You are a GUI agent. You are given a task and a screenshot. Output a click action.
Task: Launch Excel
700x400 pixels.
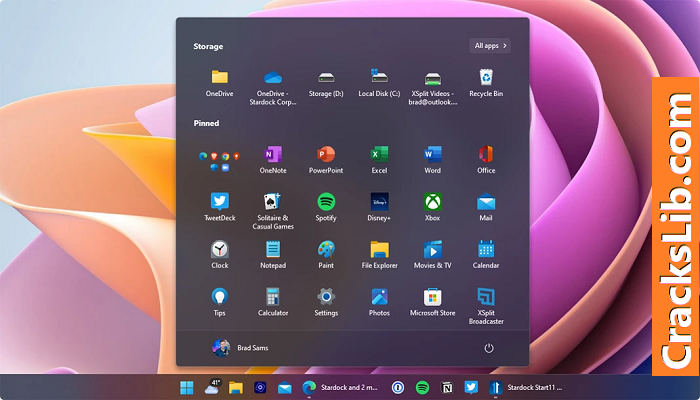pos(379,160)
